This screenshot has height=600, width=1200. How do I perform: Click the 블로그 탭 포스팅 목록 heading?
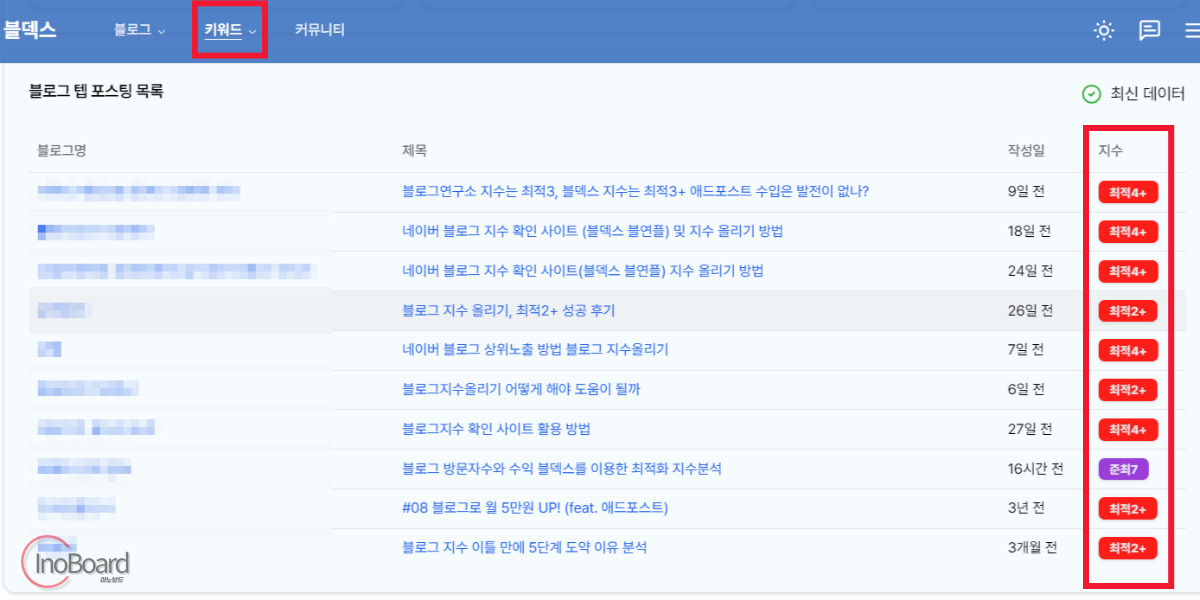pyautogui.click(x=96, y=91)
